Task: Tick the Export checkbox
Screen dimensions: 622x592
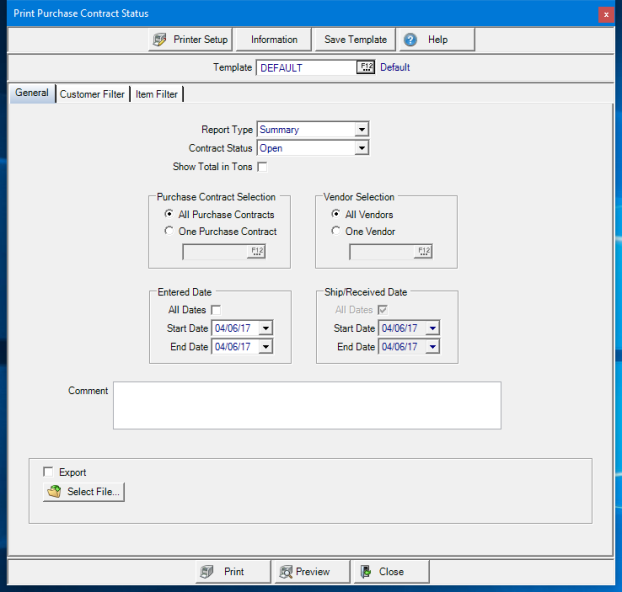Action: 48,472
